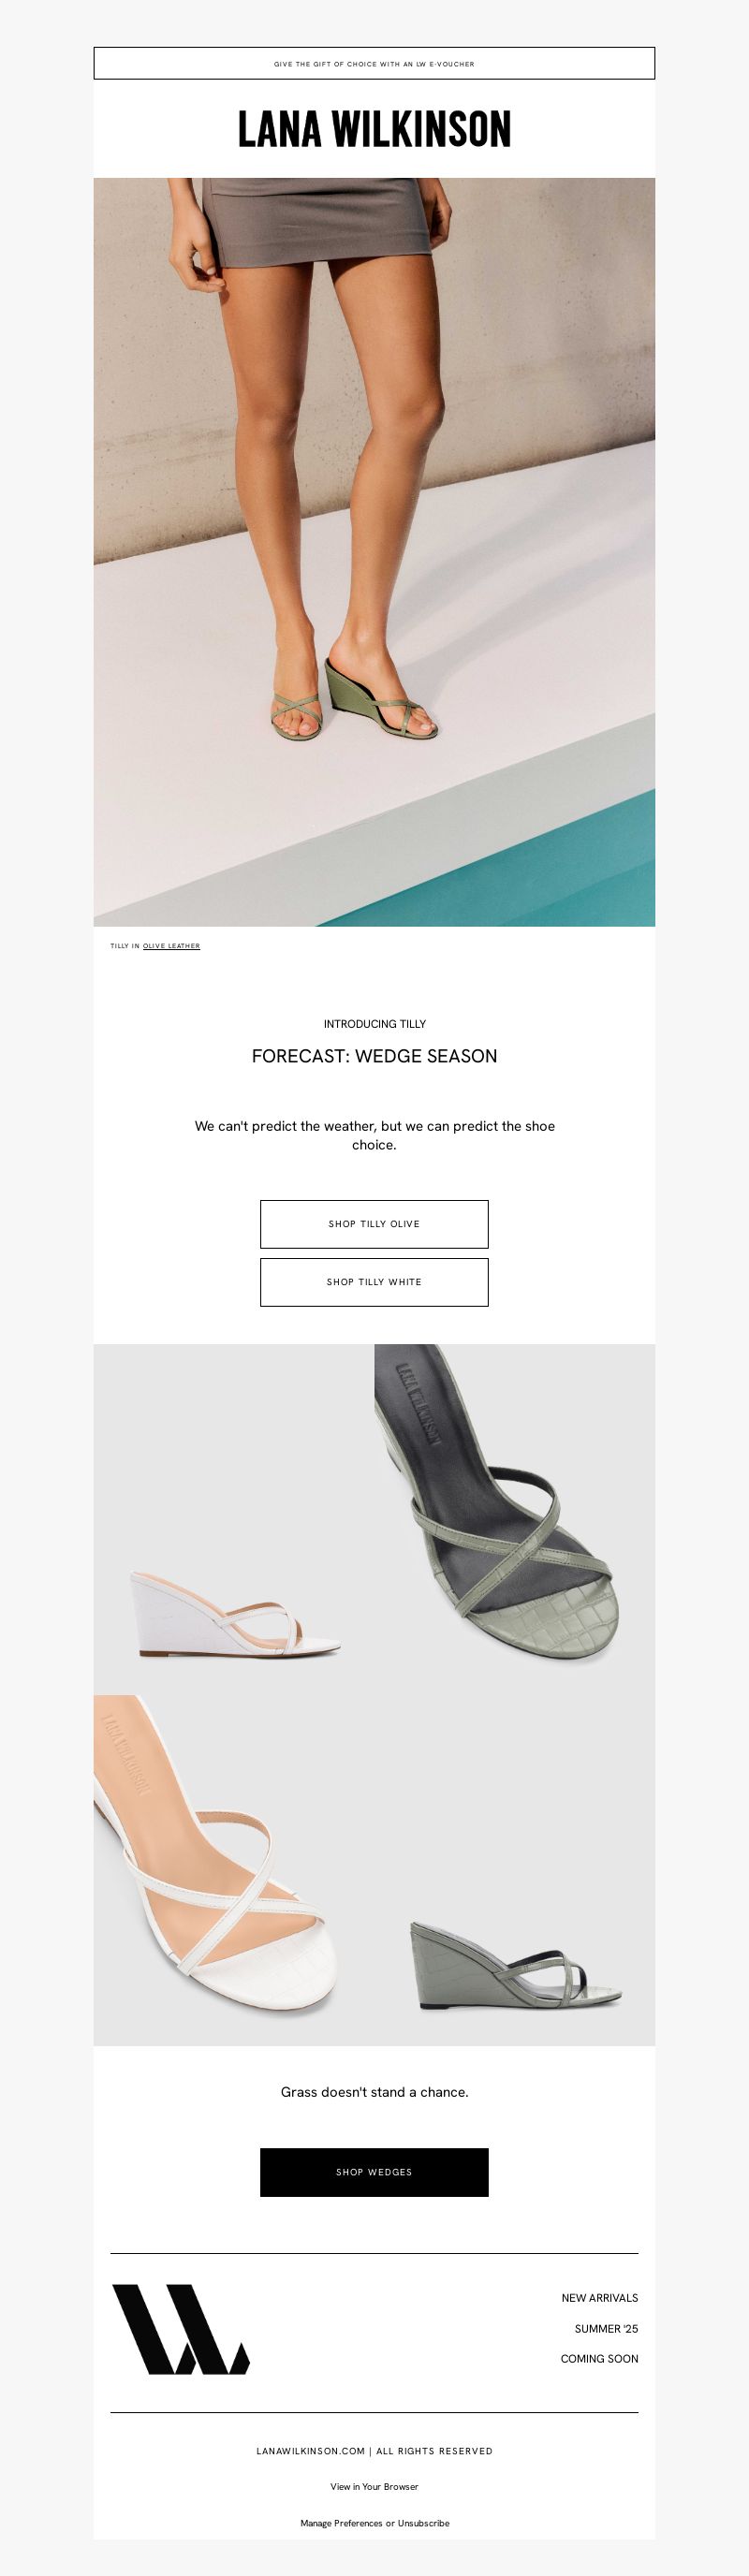Click the LW monogram logo in footer
This screenshot has height=2576, width=749.
(x=180, y=2328)
